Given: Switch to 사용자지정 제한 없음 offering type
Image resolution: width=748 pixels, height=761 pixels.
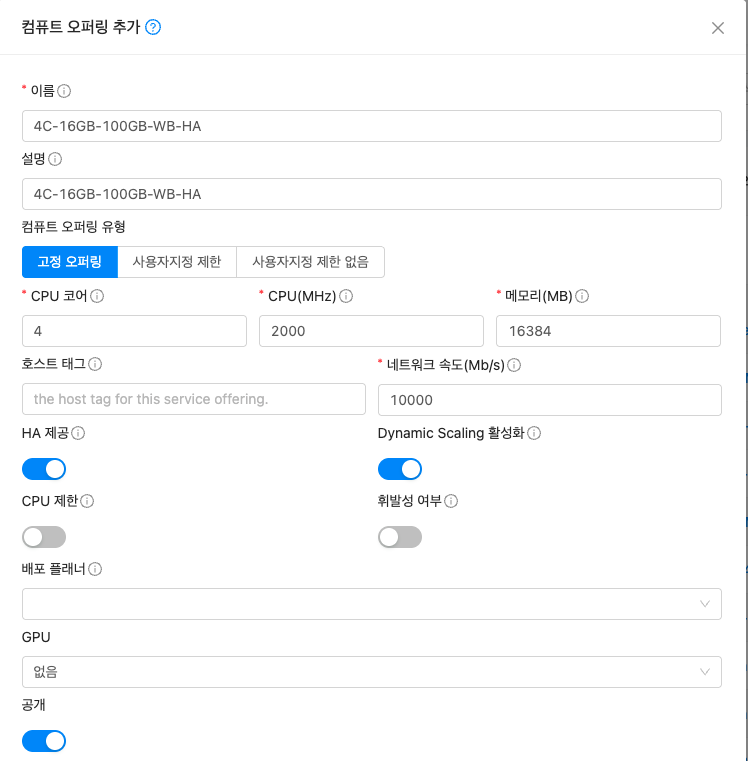Looking at the screenshot, I should (x=310, y=262).
